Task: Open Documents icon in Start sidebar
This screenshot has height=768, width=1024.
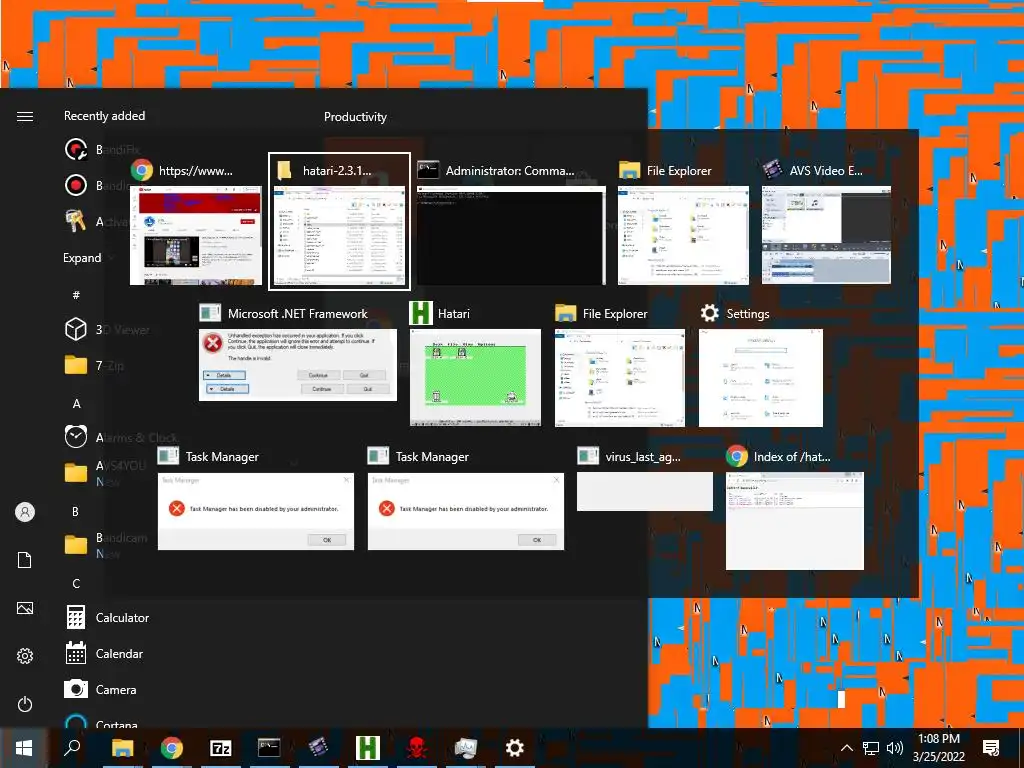Action: point(25,560)
